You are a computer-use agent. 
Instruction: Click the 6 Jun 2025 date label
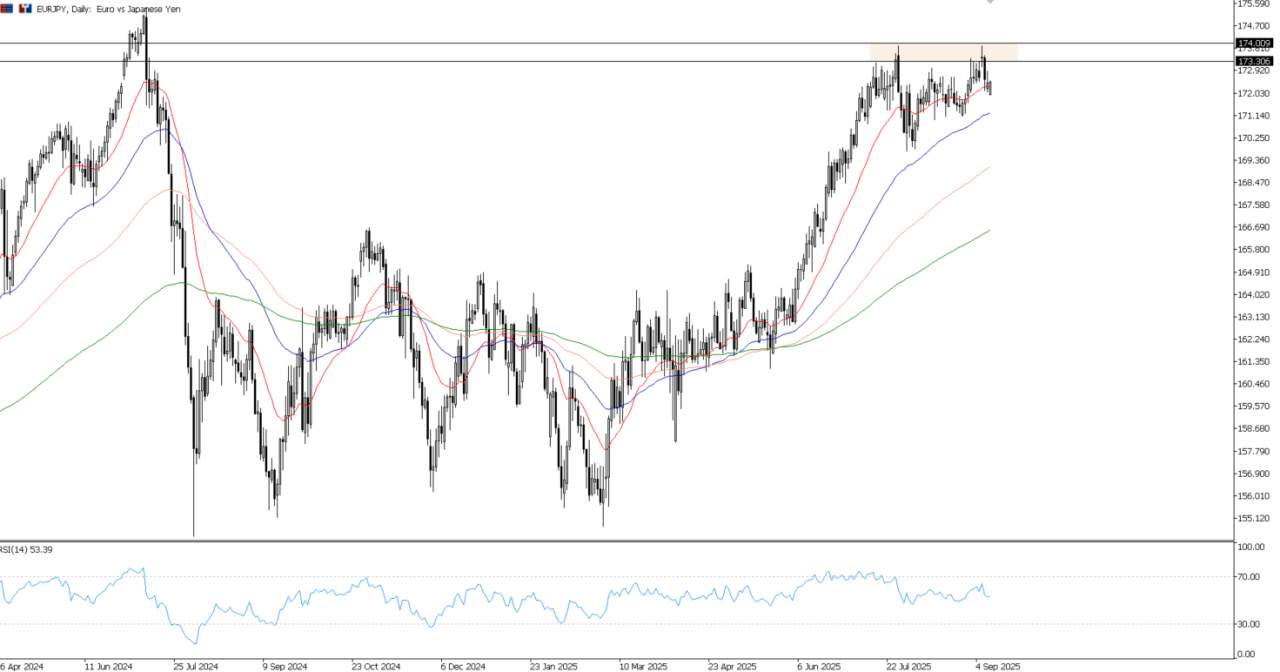pyautogui.click(x=819, y=665)
